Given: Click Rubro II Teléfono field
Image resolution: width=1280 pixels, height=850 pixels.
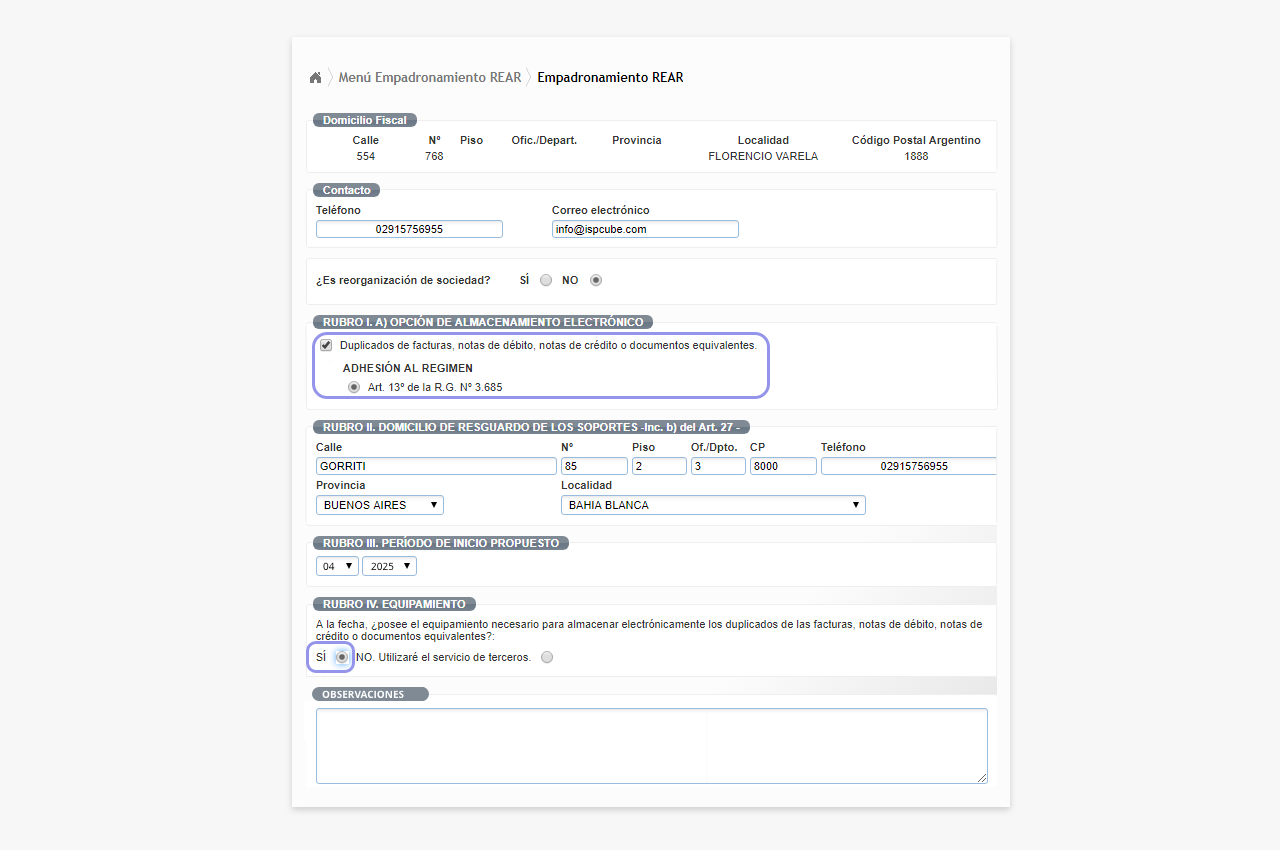Looking at the screenshot, I should coord(909,466).
